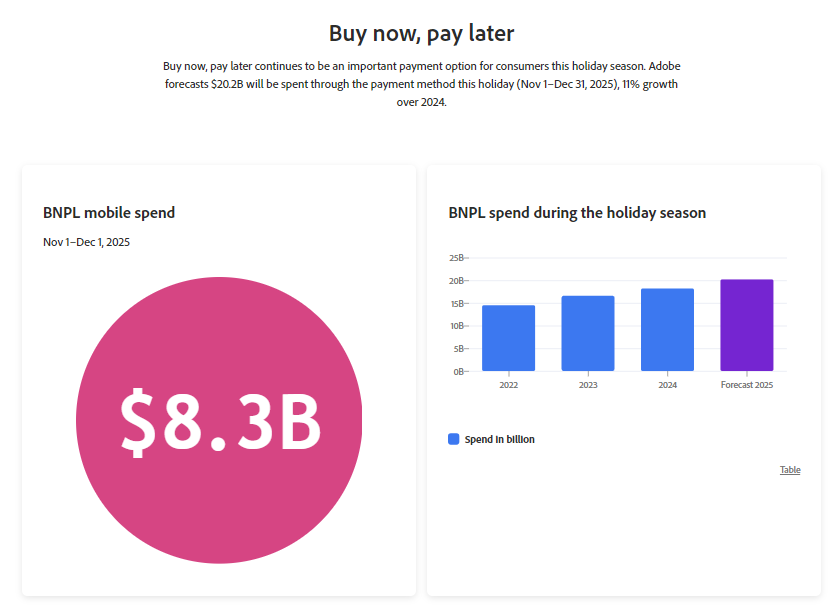
Task: Click the '2024' x-axis label
Action: [667, 385]
